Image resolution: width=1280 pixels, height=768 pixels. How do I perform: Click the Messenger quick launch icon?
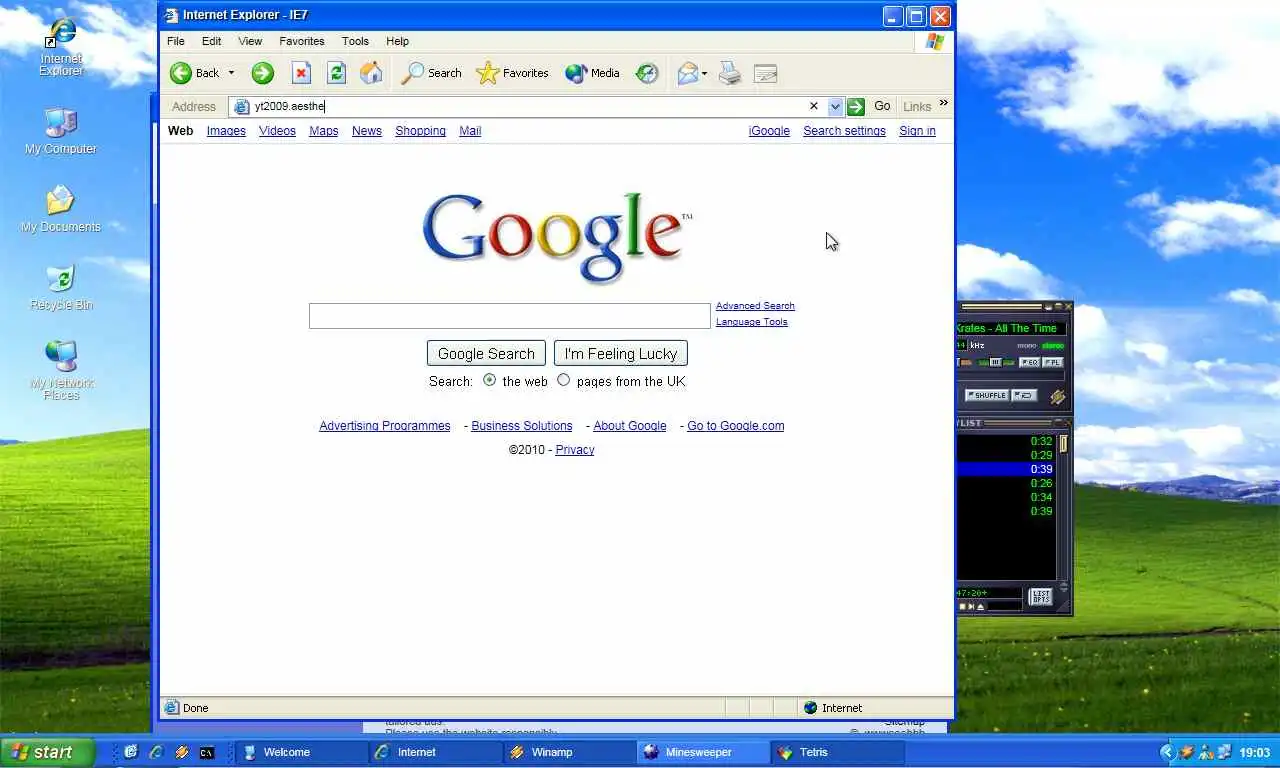pyautogui.click(x=131, y=752)
